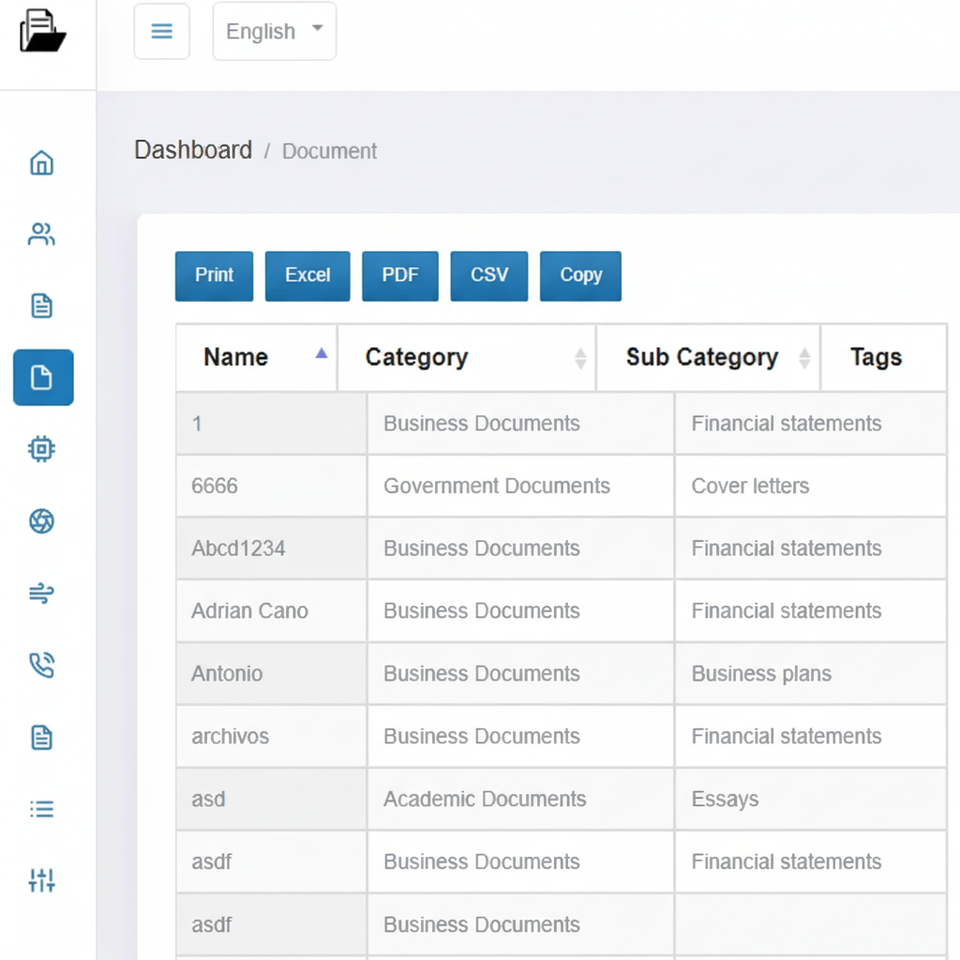Select the CPU chip icon in sidebar
The width and height of the screenshot is (960, 960).
[x=42, y=449]
